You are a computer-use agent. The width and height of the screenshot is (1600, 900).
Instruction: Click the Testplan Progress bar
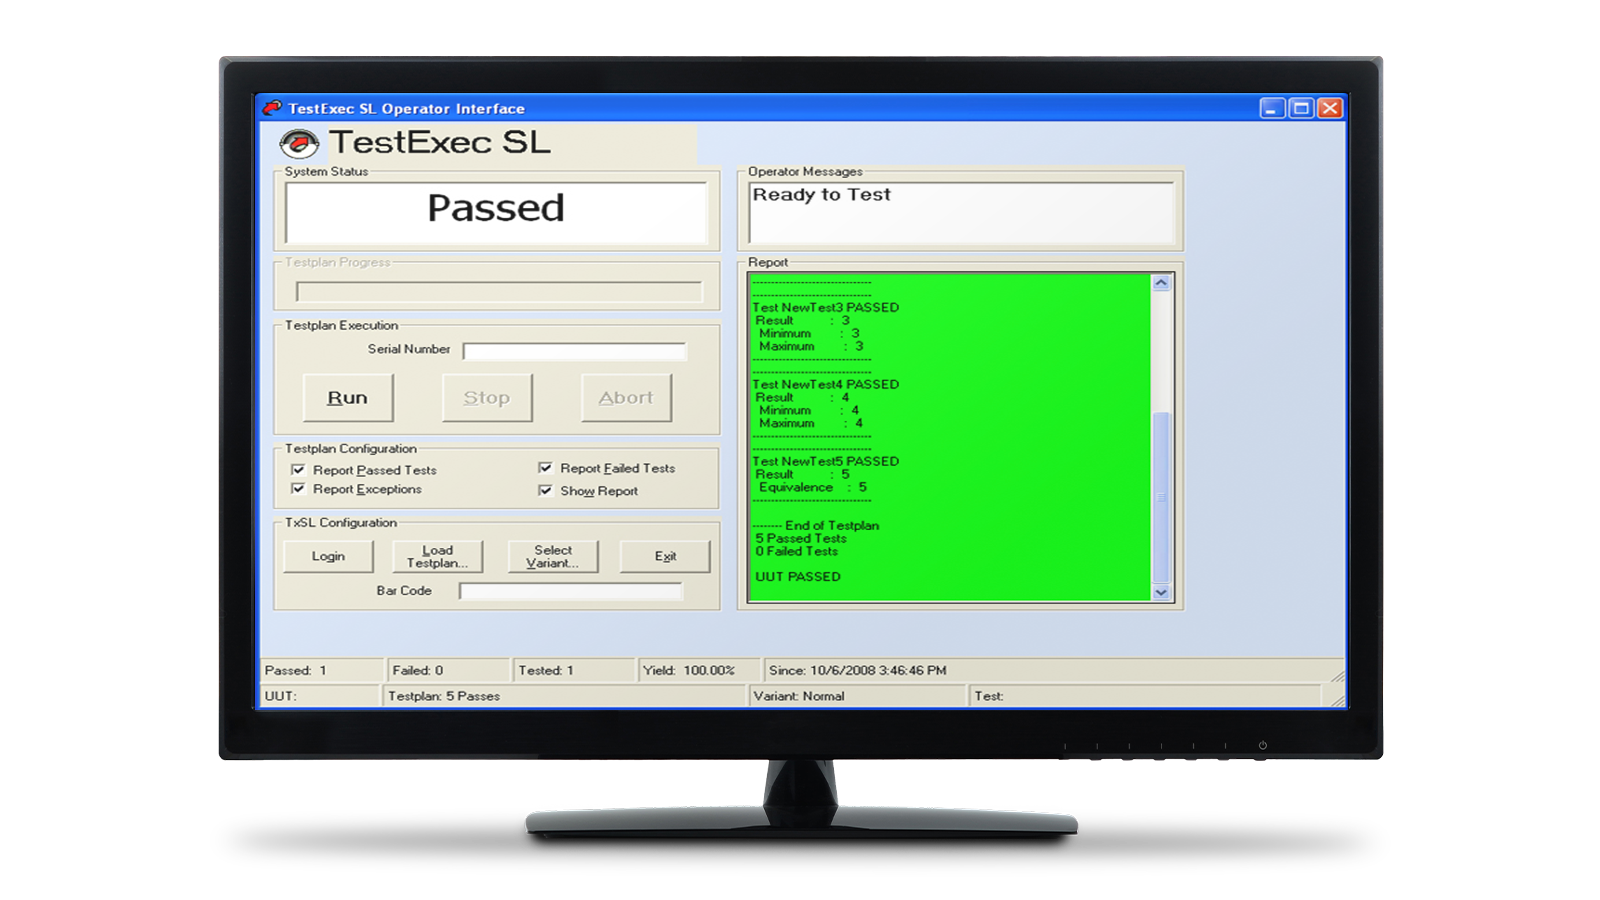click(x=497, y=293)
